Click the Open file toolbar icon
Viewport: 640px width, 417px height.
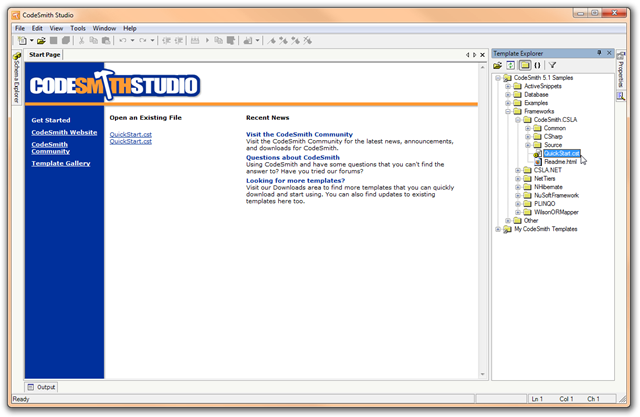(x=41, y=40)
